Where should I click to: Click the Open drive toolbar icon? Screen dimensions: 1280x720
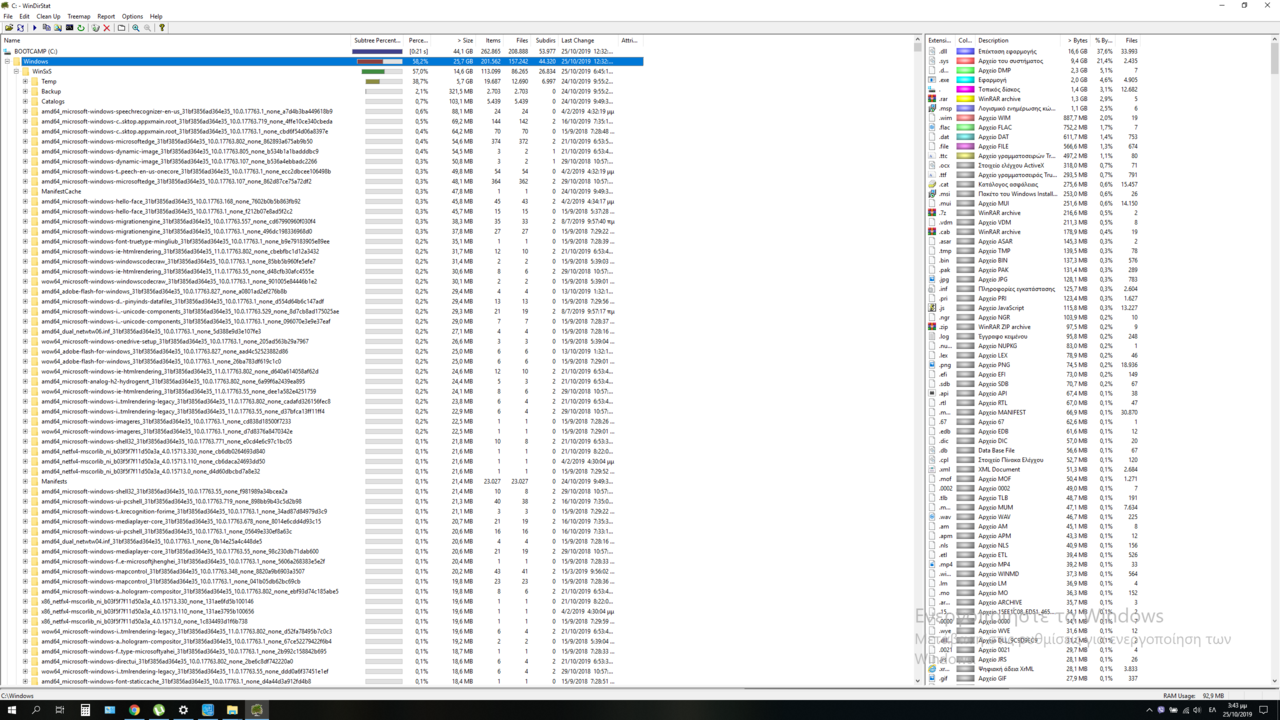pos(9,28)
